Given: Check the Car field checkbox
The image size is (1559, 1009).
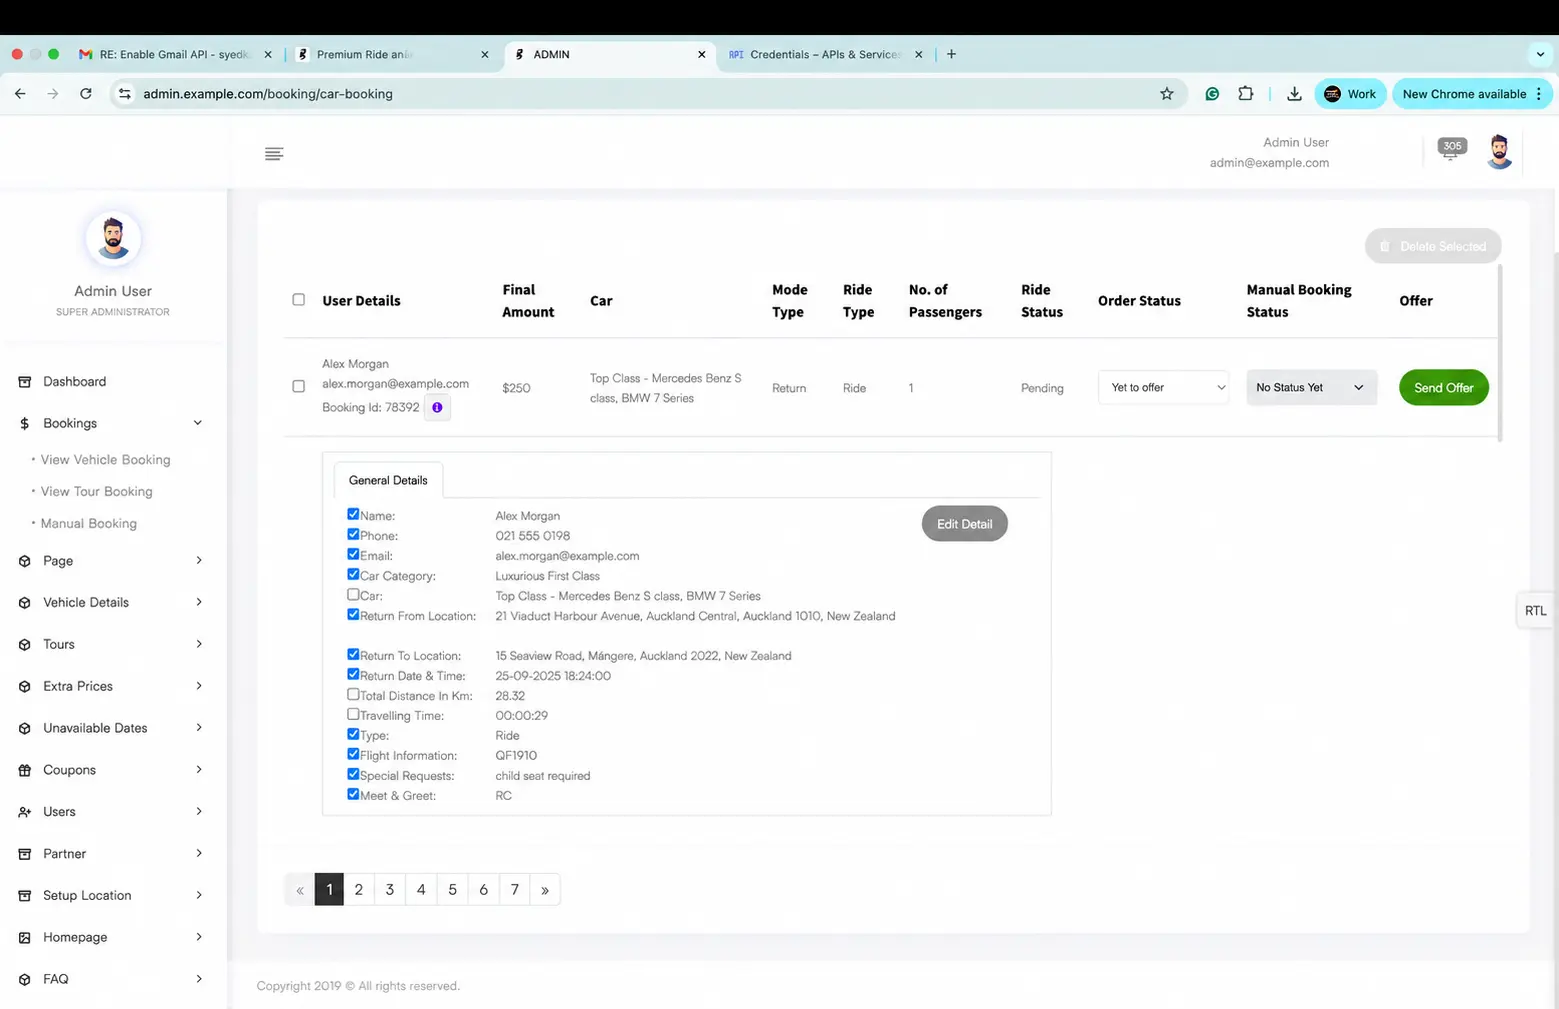Looking at the screenshot, I should [353, 594].
